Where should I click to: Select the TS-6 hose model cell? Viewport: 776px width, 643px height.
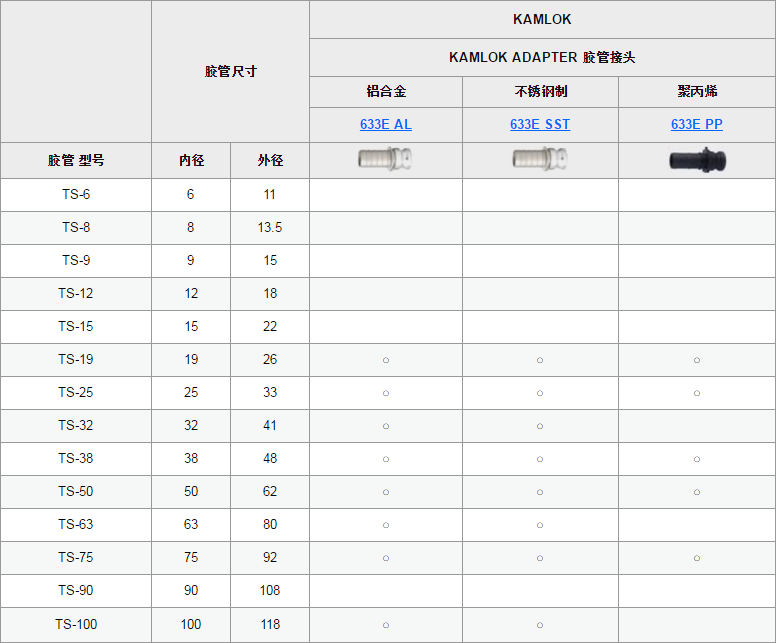76,195
